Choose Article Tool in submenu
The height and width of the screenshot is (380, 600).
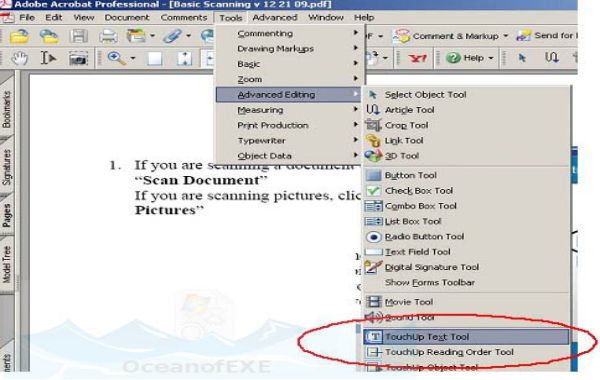[466, 110]
